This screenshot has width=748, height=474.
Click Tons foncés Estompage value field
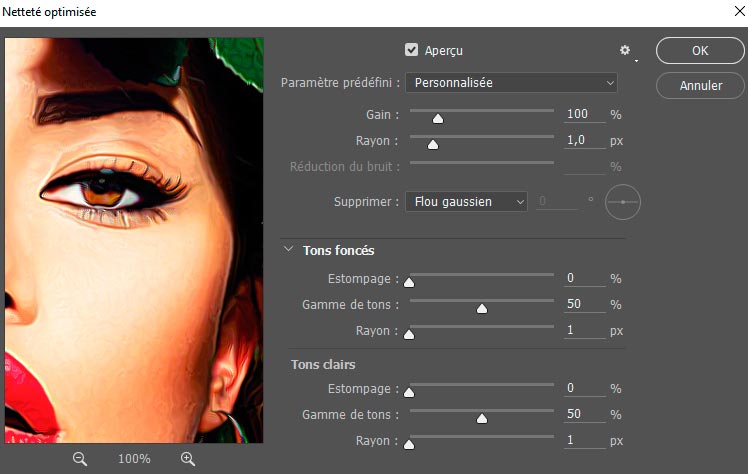(583, 278)
